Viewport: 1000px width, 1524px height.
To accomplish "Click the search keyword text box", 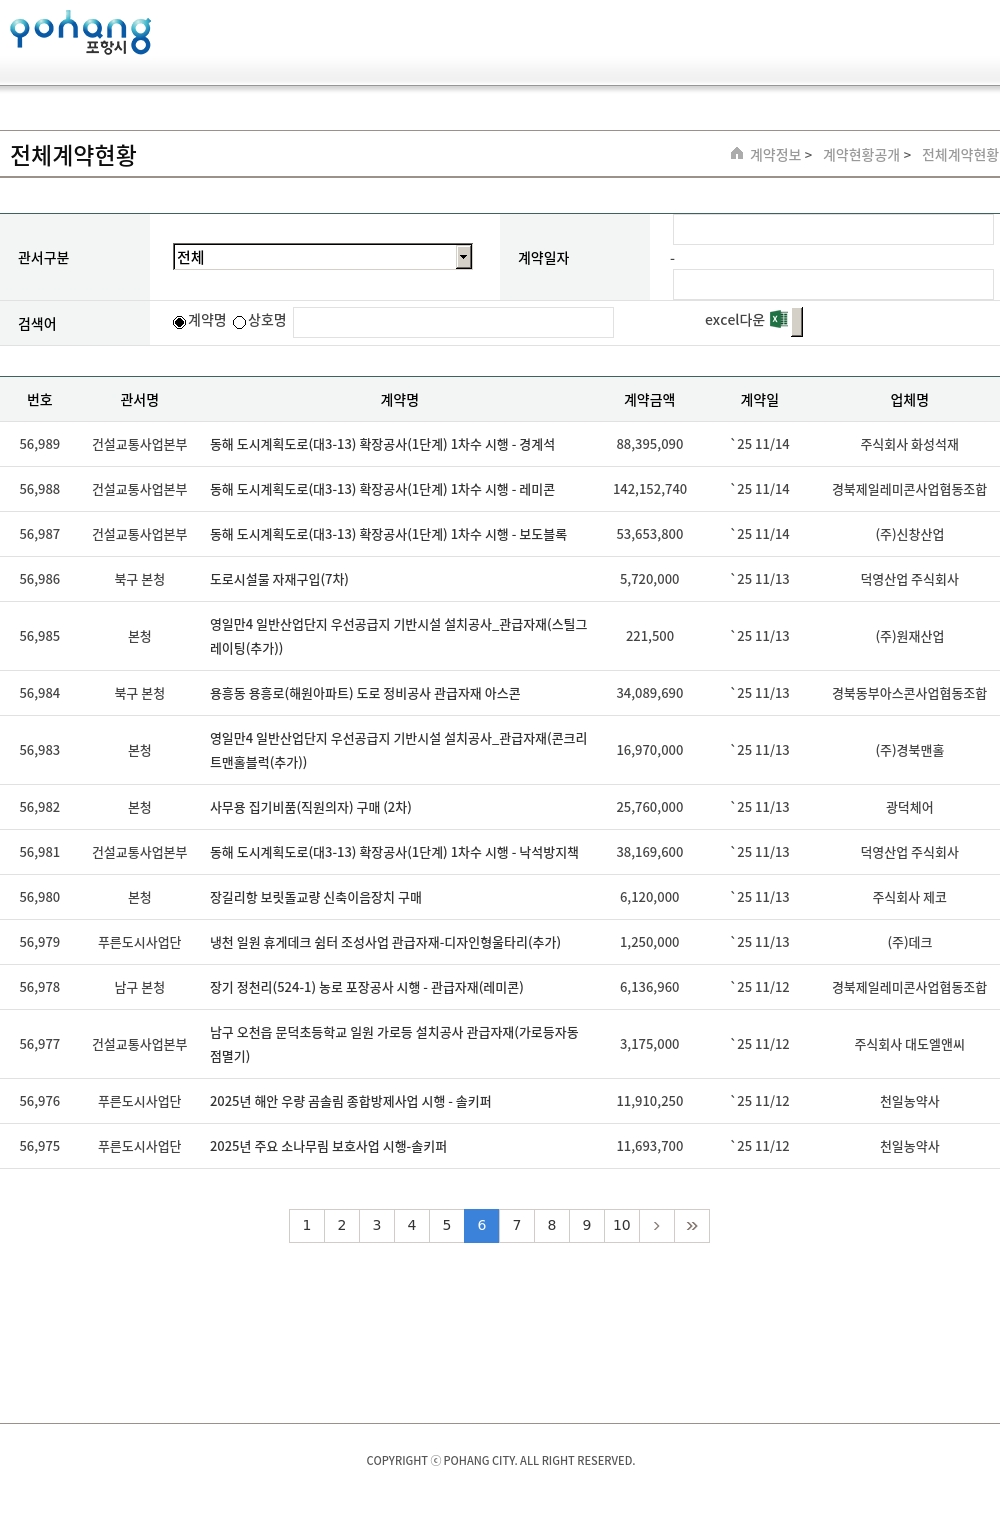I will click(x=453, y=322).
